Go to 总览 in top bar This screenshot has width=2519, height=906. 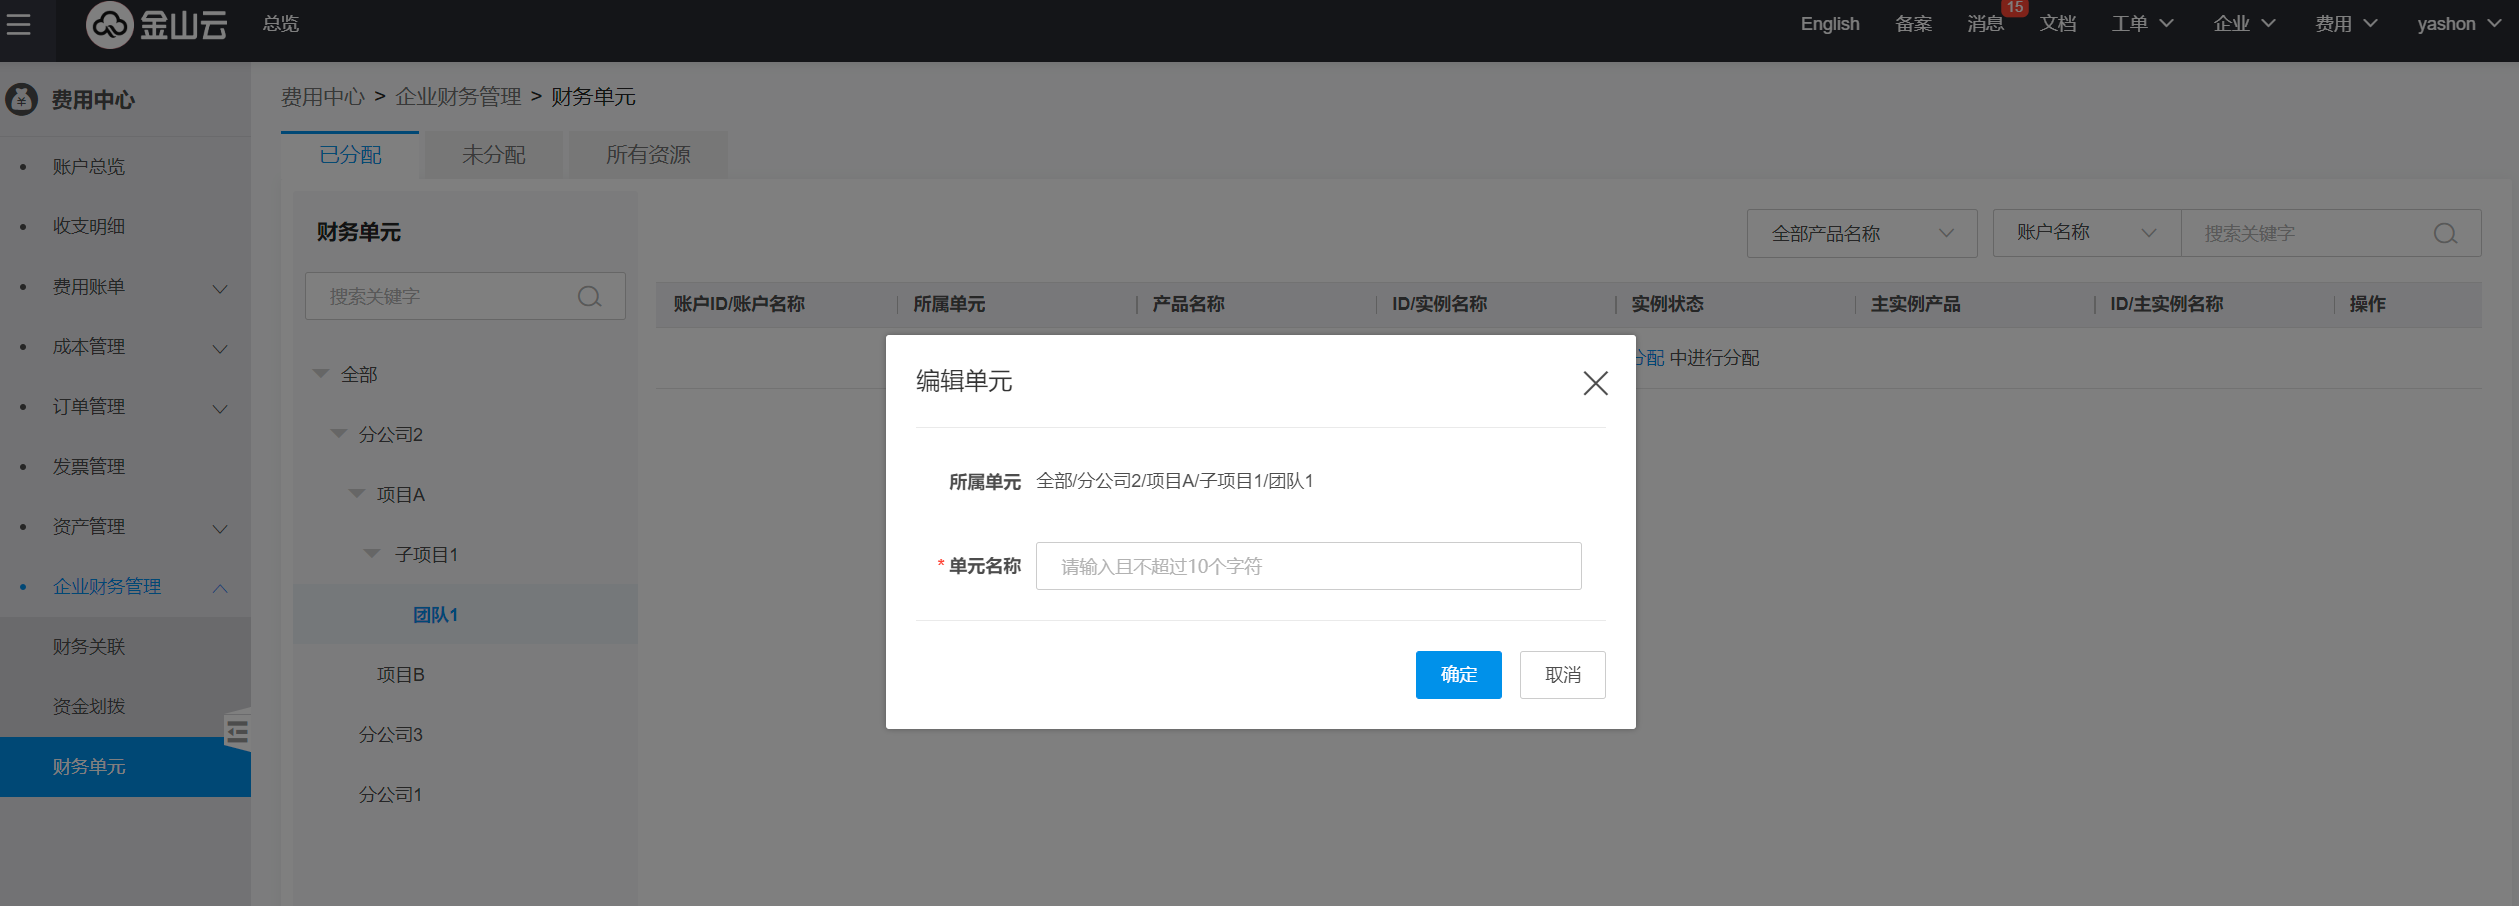click(281, 24)
